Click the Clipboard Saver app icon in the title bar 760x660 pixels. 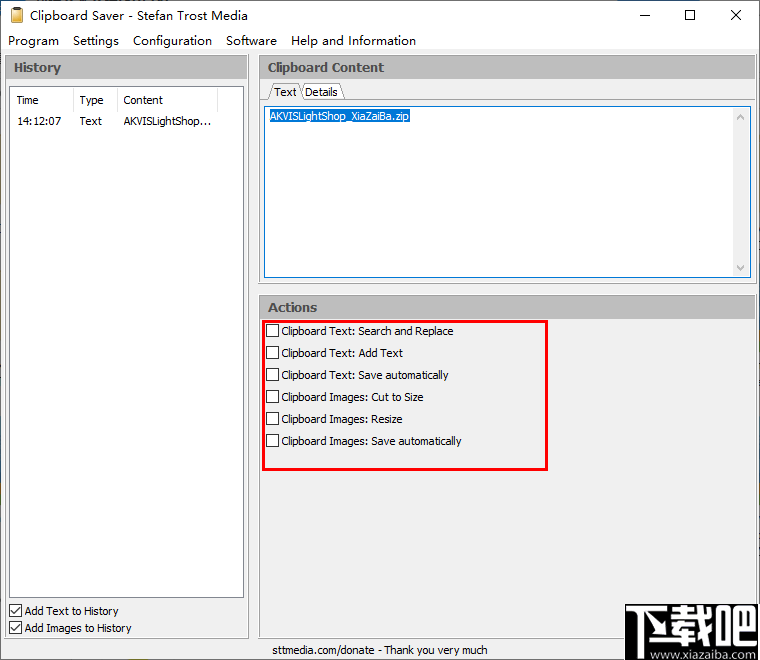(16, 16)
